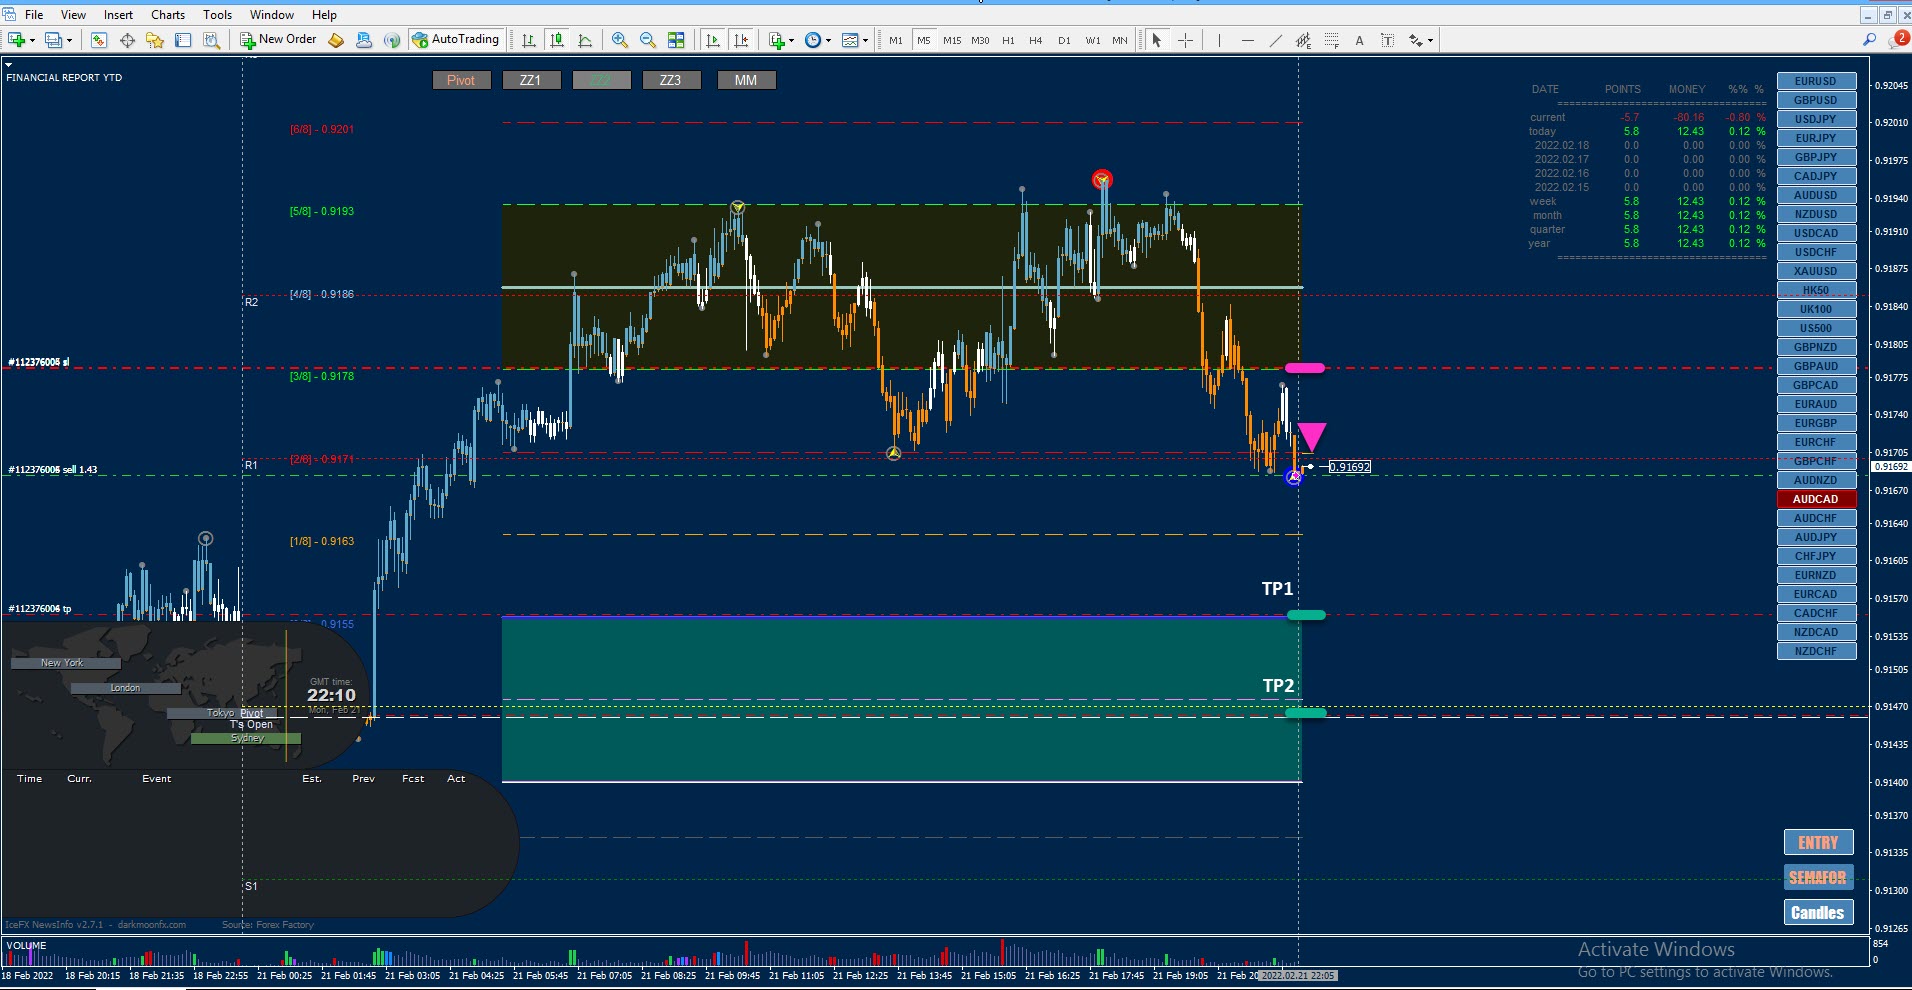Open the Insert menu
The width and height of the screenshot is (1912, 990).
click(118, 15)
